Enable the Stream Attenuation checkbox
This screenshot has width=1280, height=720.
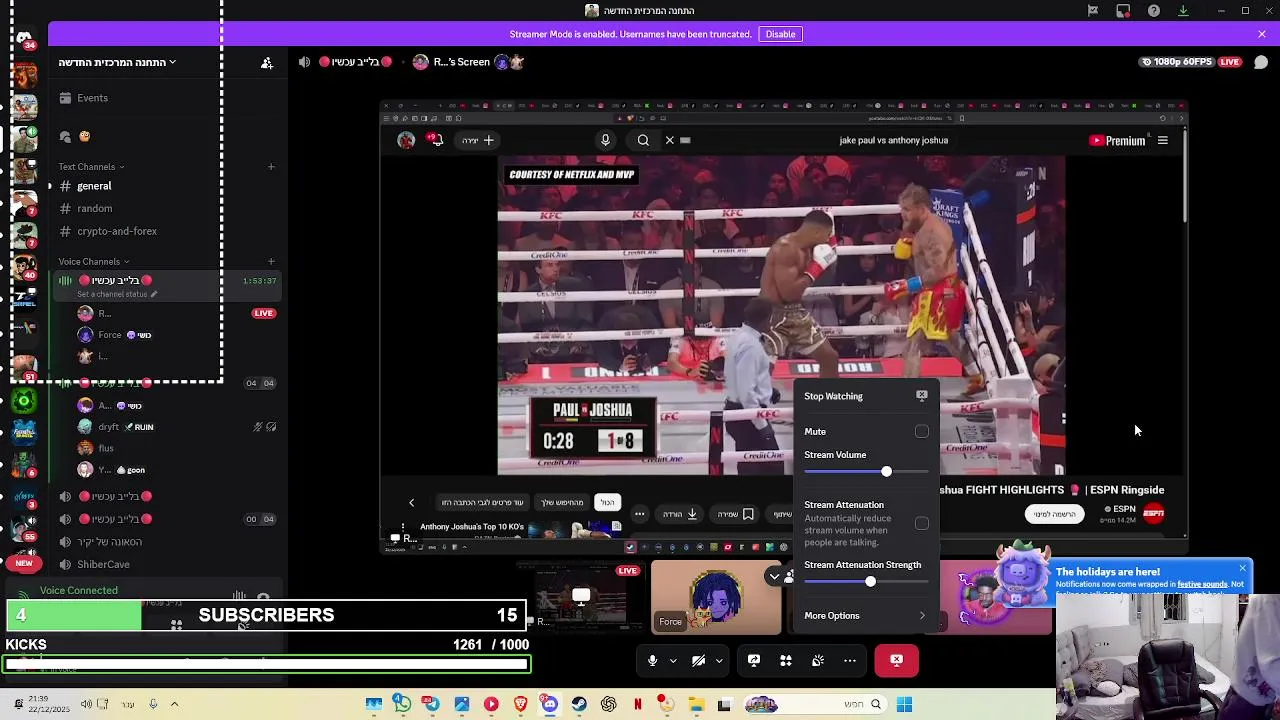922,523
